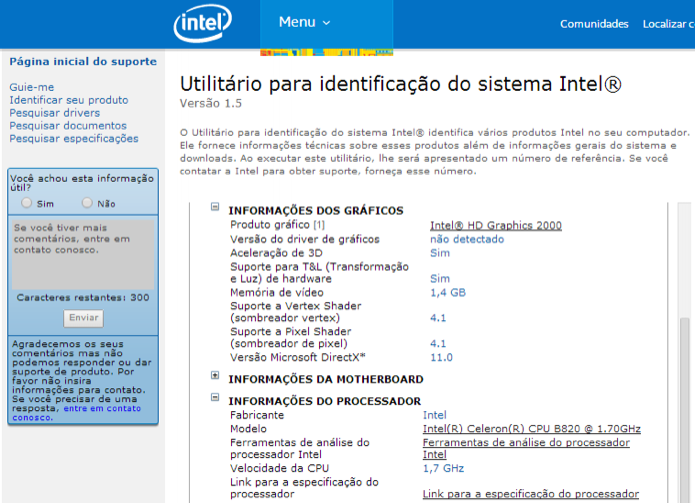Collapse Informações dos Gráficos section
The width and height of the screenshot is (695, 503).
tap(215, 207)
